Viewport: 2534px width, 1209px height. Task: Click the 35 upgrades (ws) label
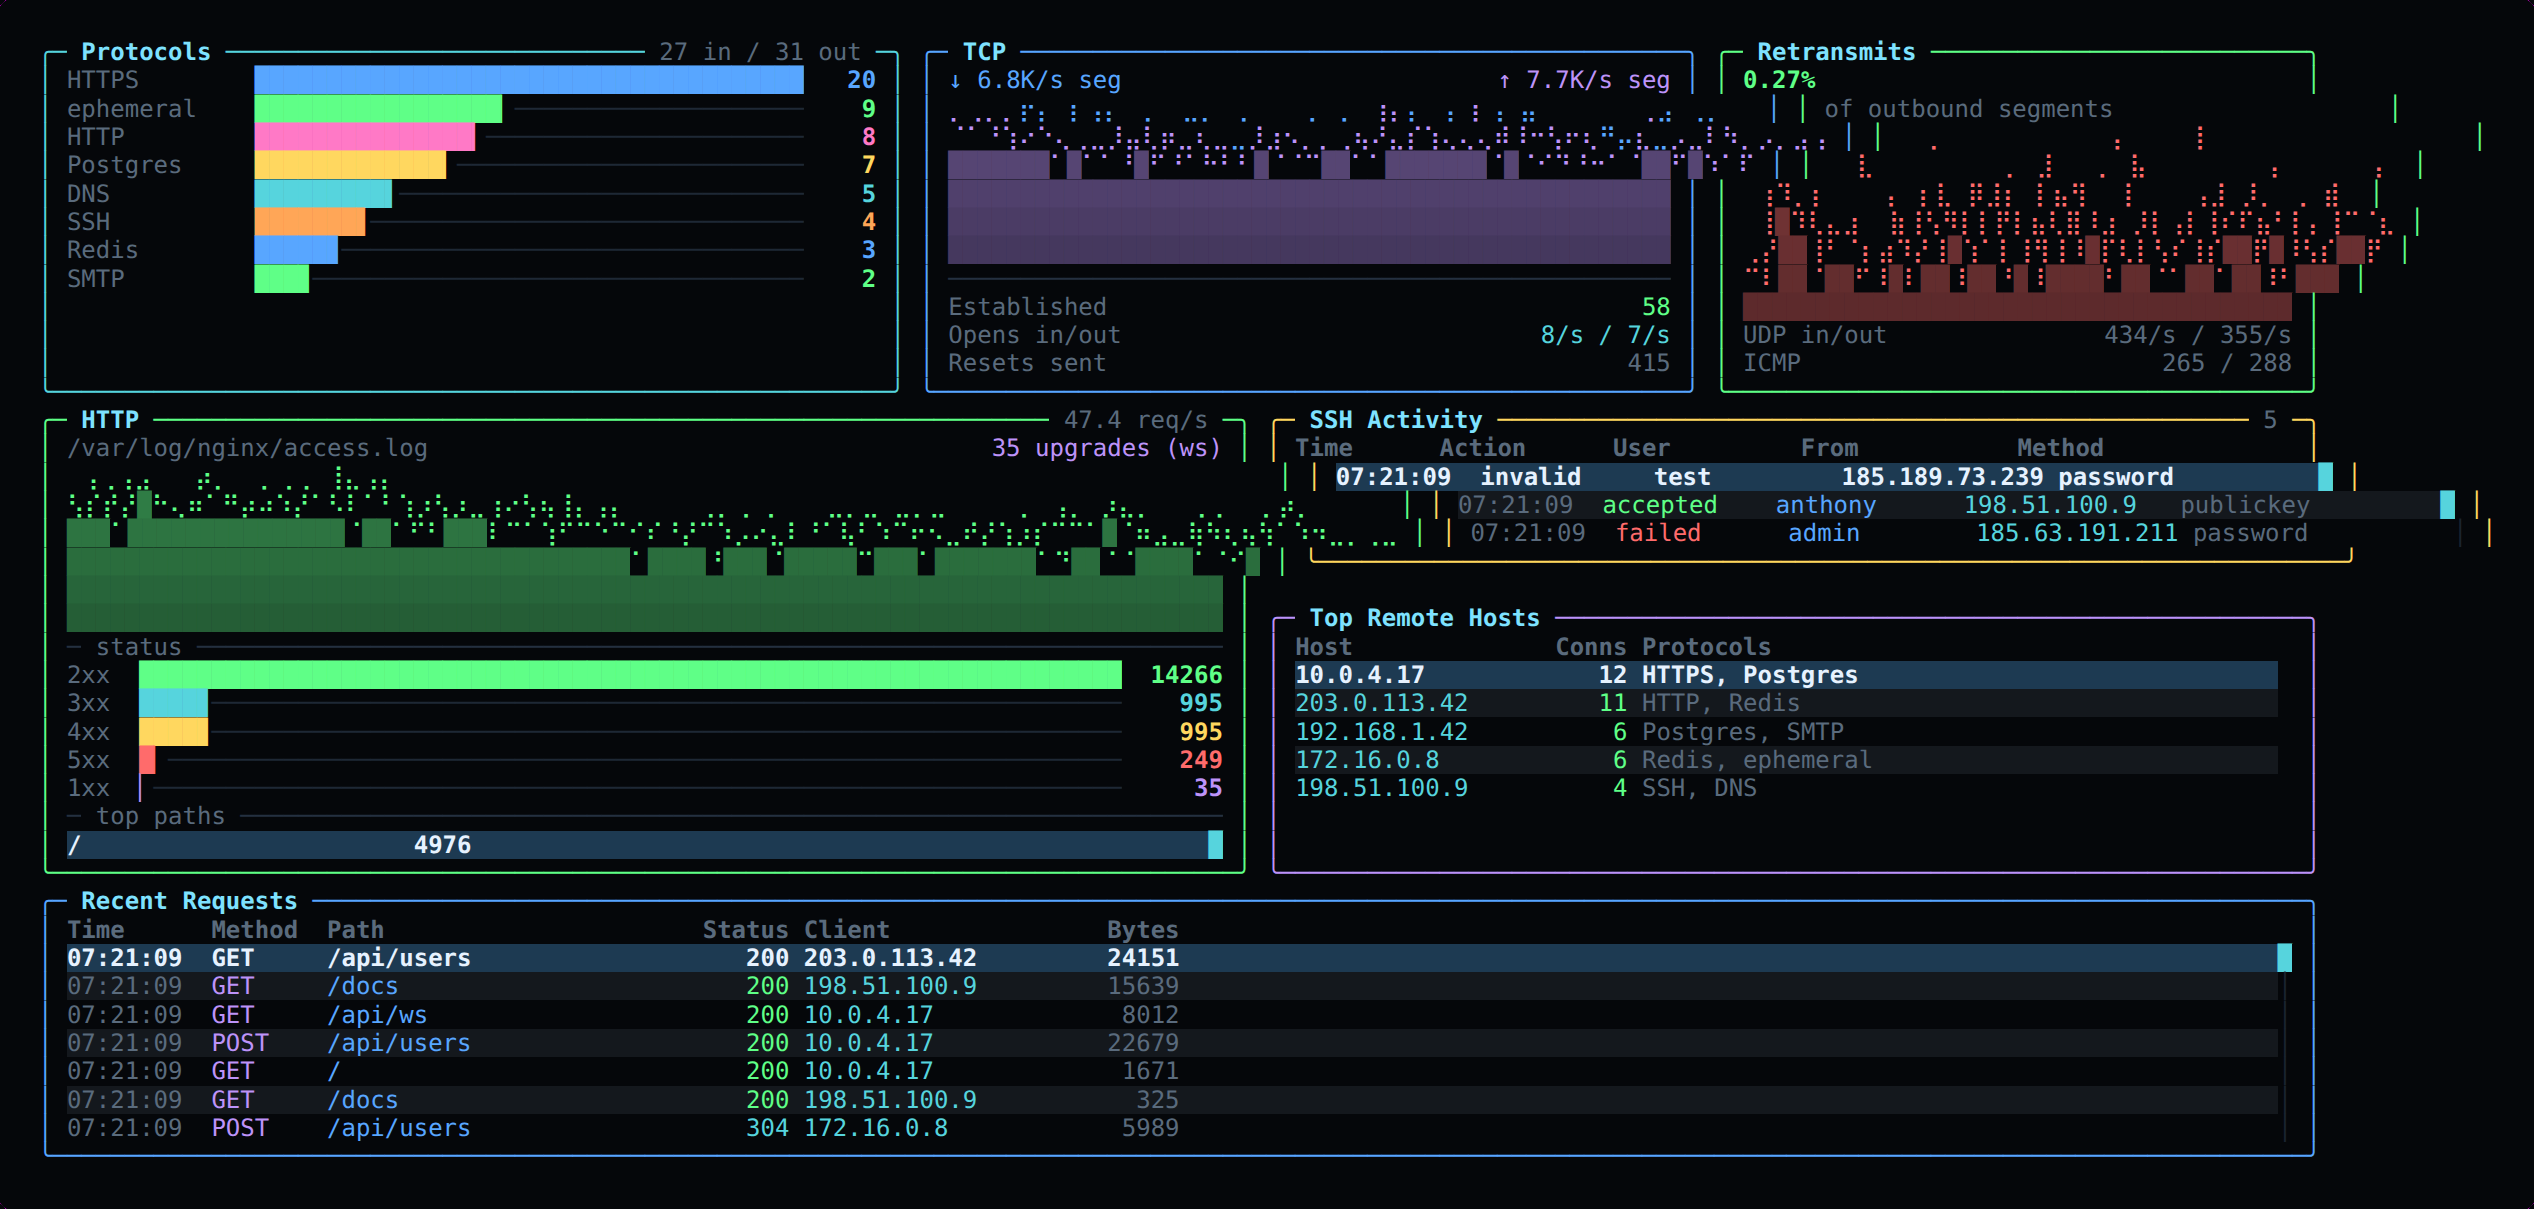coord(1107,448)
